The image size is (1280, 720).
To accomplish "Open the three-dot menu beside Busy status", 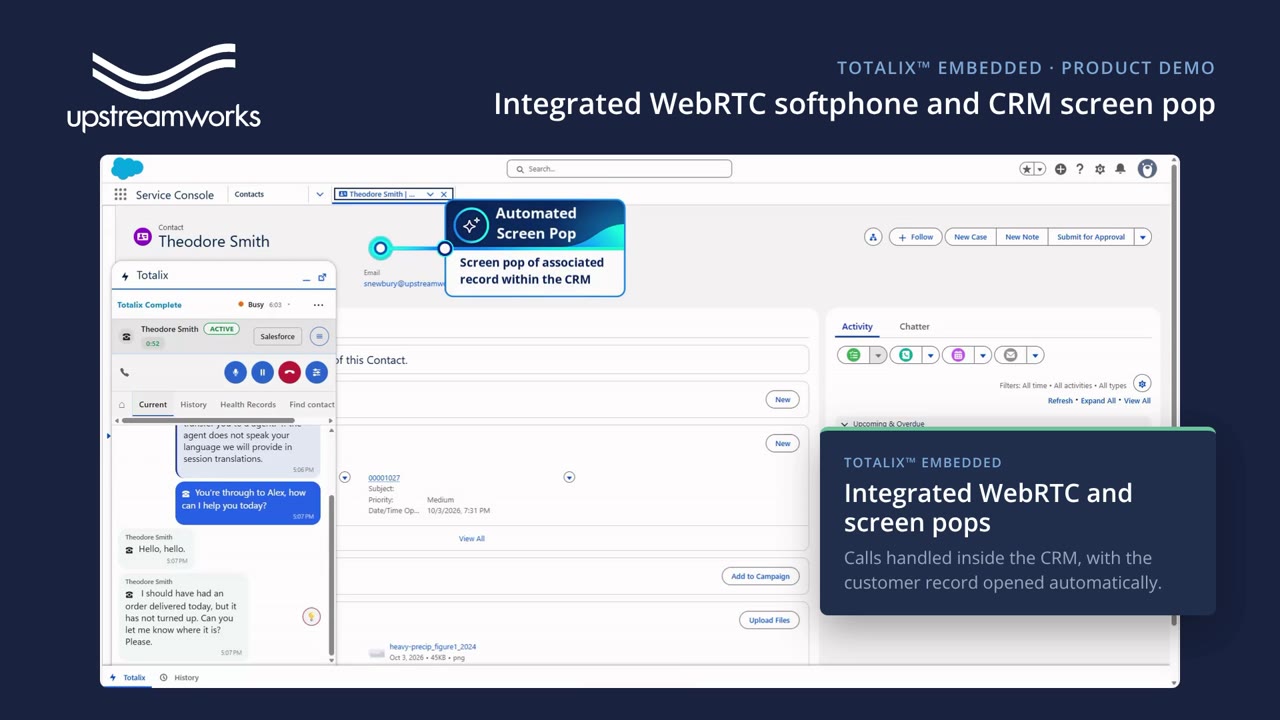I will tap(318, 305).
